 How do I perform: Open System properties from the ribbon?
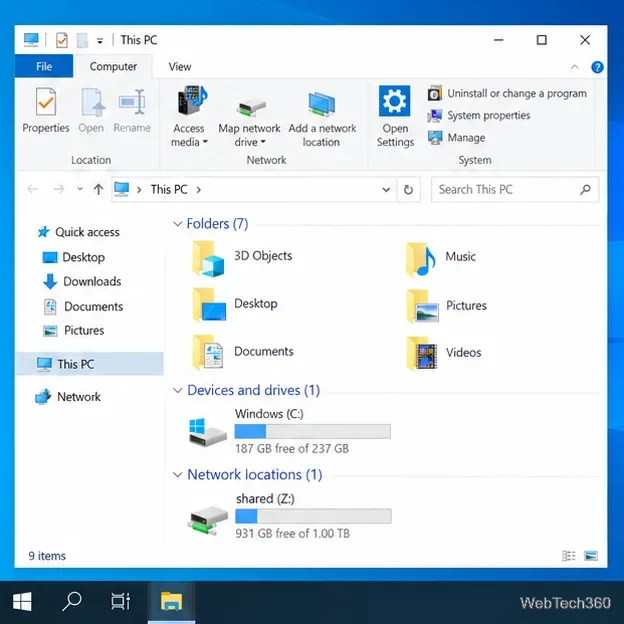tap(479, 115)
